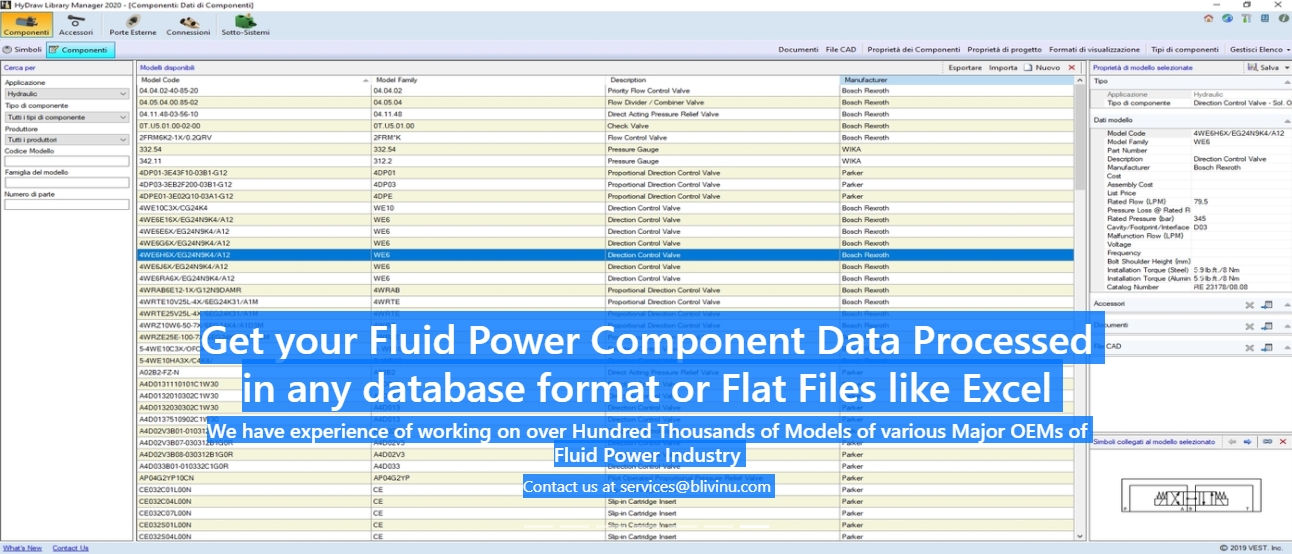Click the Esportare button

[x=964, y=67]
